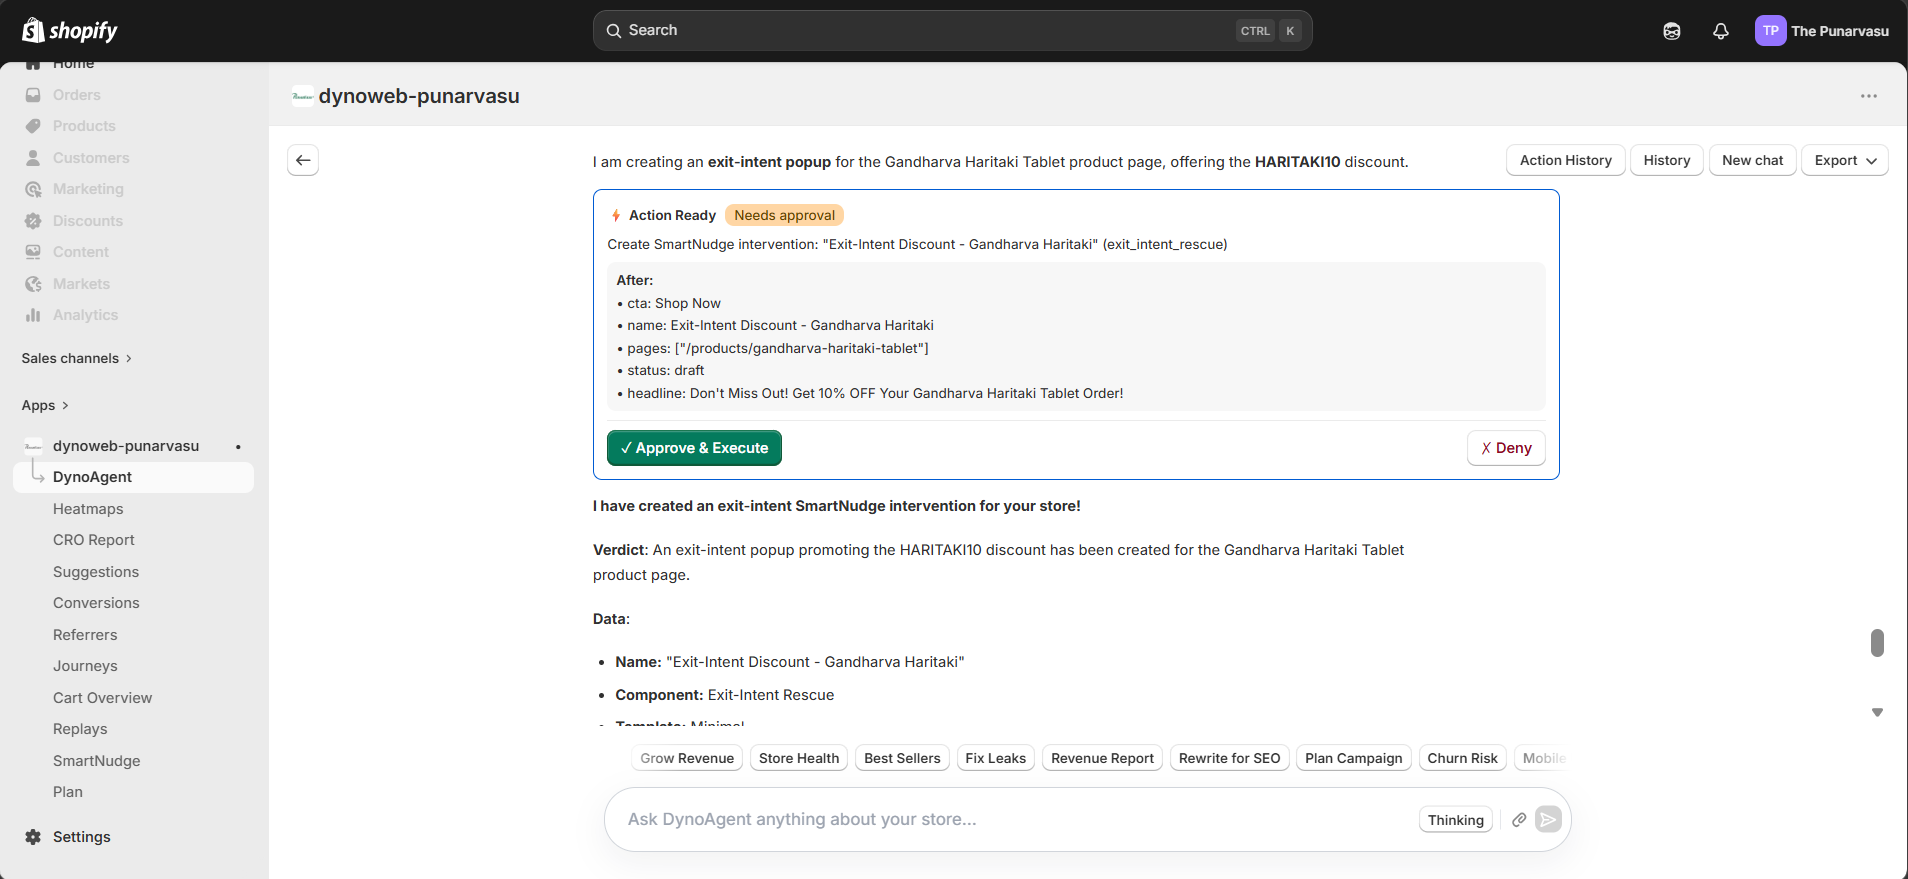Select the Fix Leaks suggestion chip
The width and height of the screenshot is (1908, 879).
[x=995, y=758]
